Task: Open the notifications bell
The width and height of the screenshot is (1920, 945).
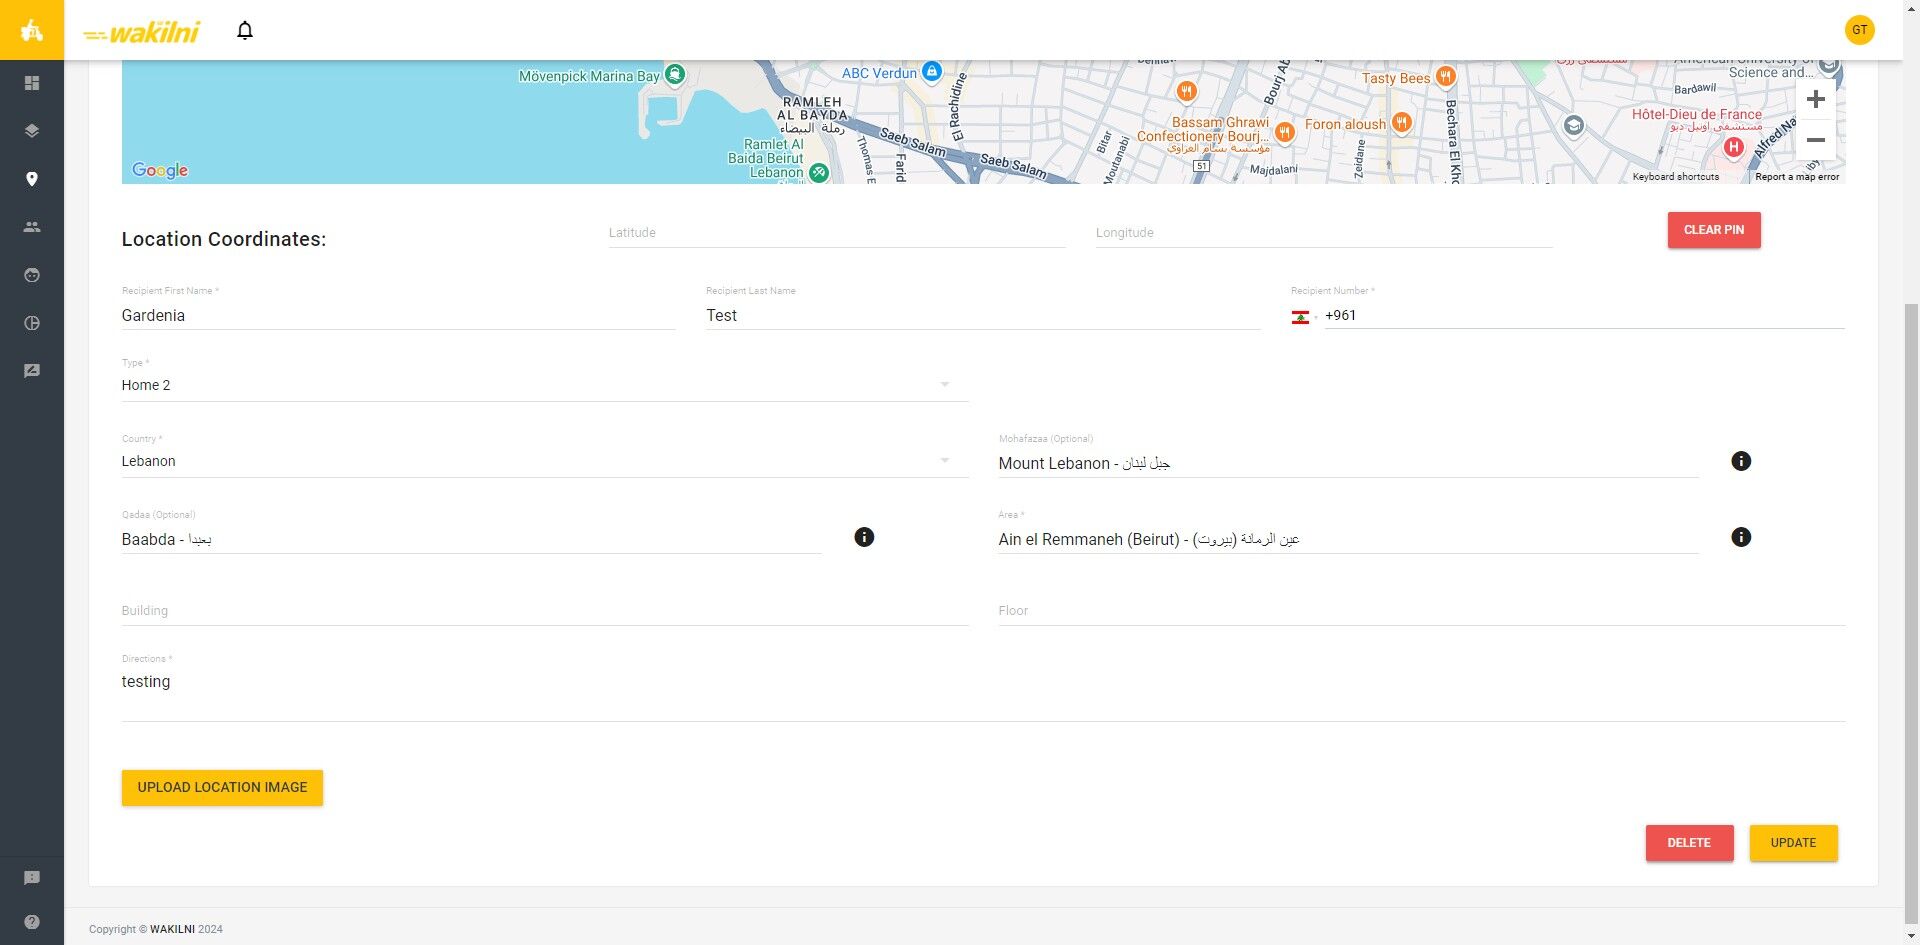Action: [245, 31]
